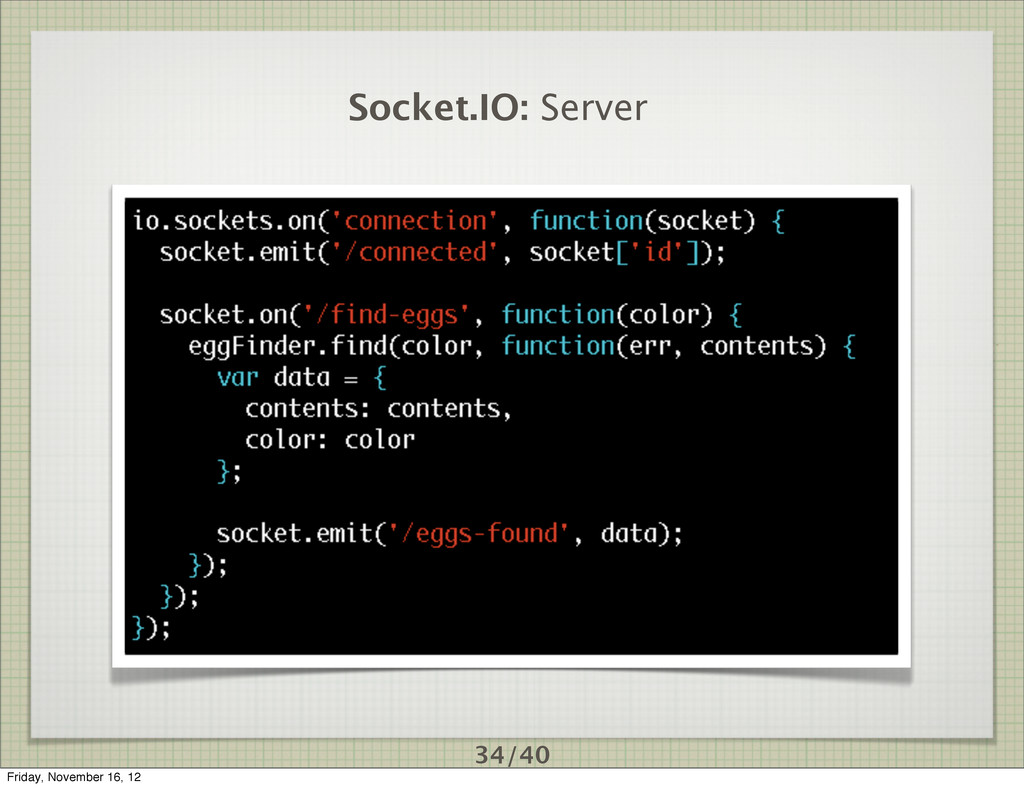Click 'io.sockets.on(' at code start
The image size is (1024, 788).
click(x=231, y=221)
